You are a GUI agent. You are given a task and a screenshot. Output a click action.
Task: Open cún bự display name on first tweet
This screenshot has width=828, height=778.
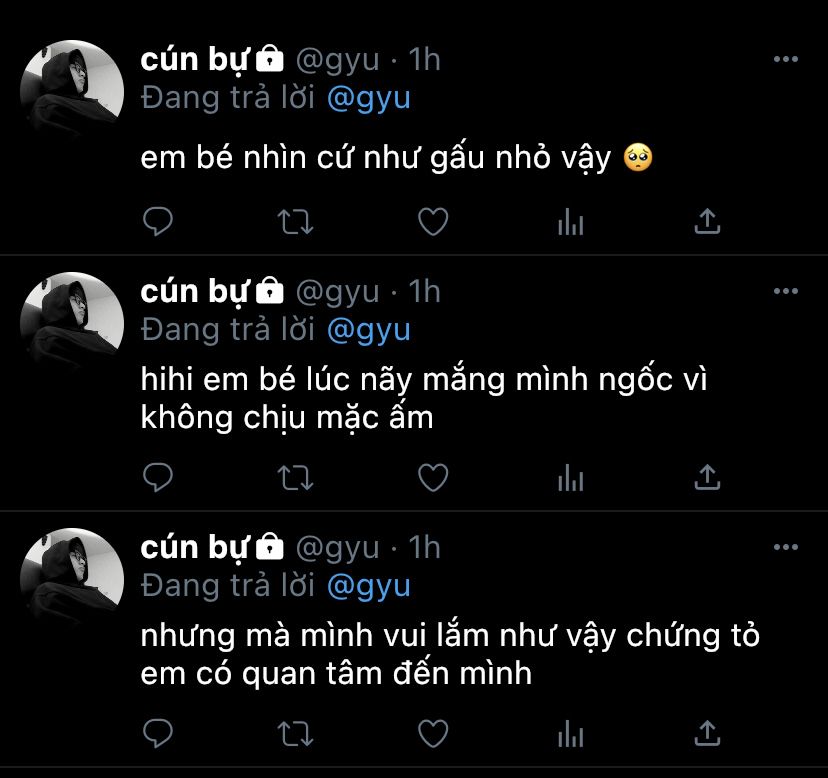click(x=194, y=59)
